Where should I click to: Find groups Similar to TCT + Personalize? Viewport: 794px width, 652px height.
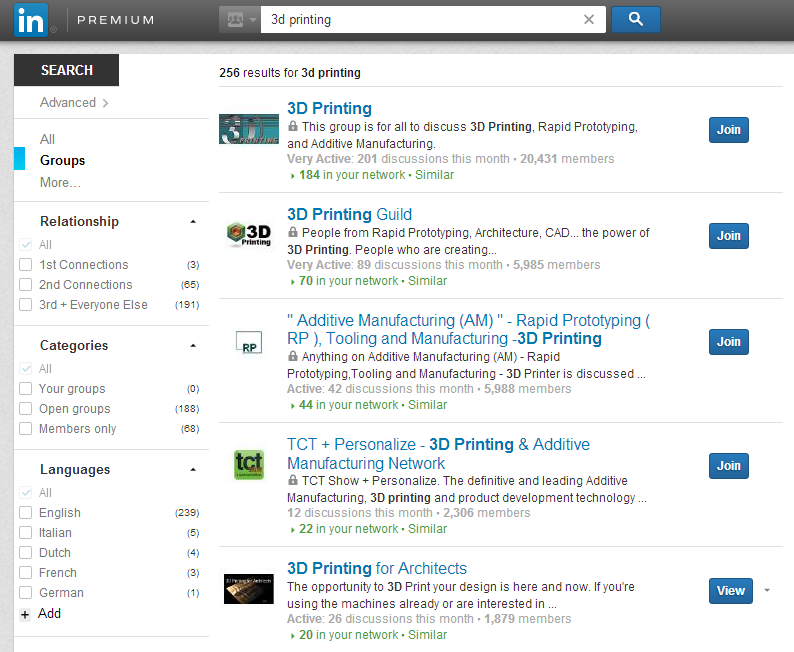click(x=427, y=529)
